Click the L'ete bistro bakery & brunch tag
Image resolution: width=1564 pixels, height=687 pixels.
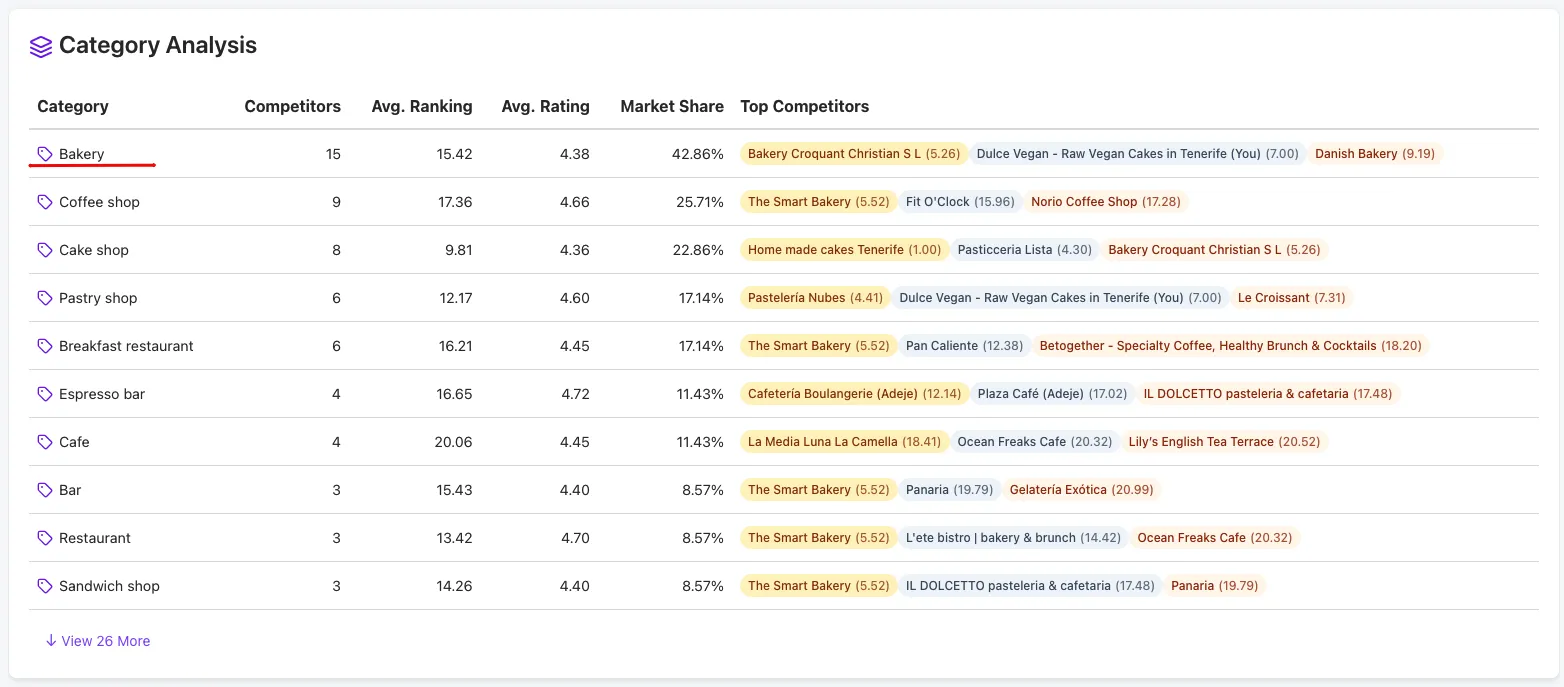[x=1013, y=538]
